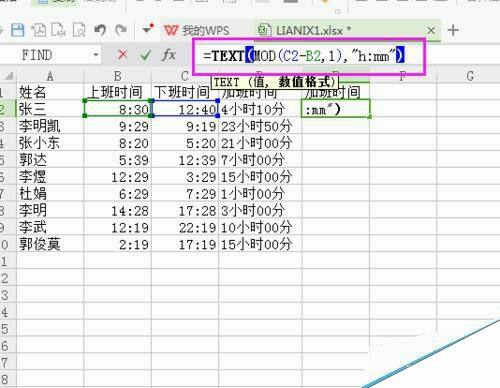Select the cell with time 8:30
Image resolution: width=500 pixels, height=388 pixels.
pyautogui.click(x=117, y=109)
